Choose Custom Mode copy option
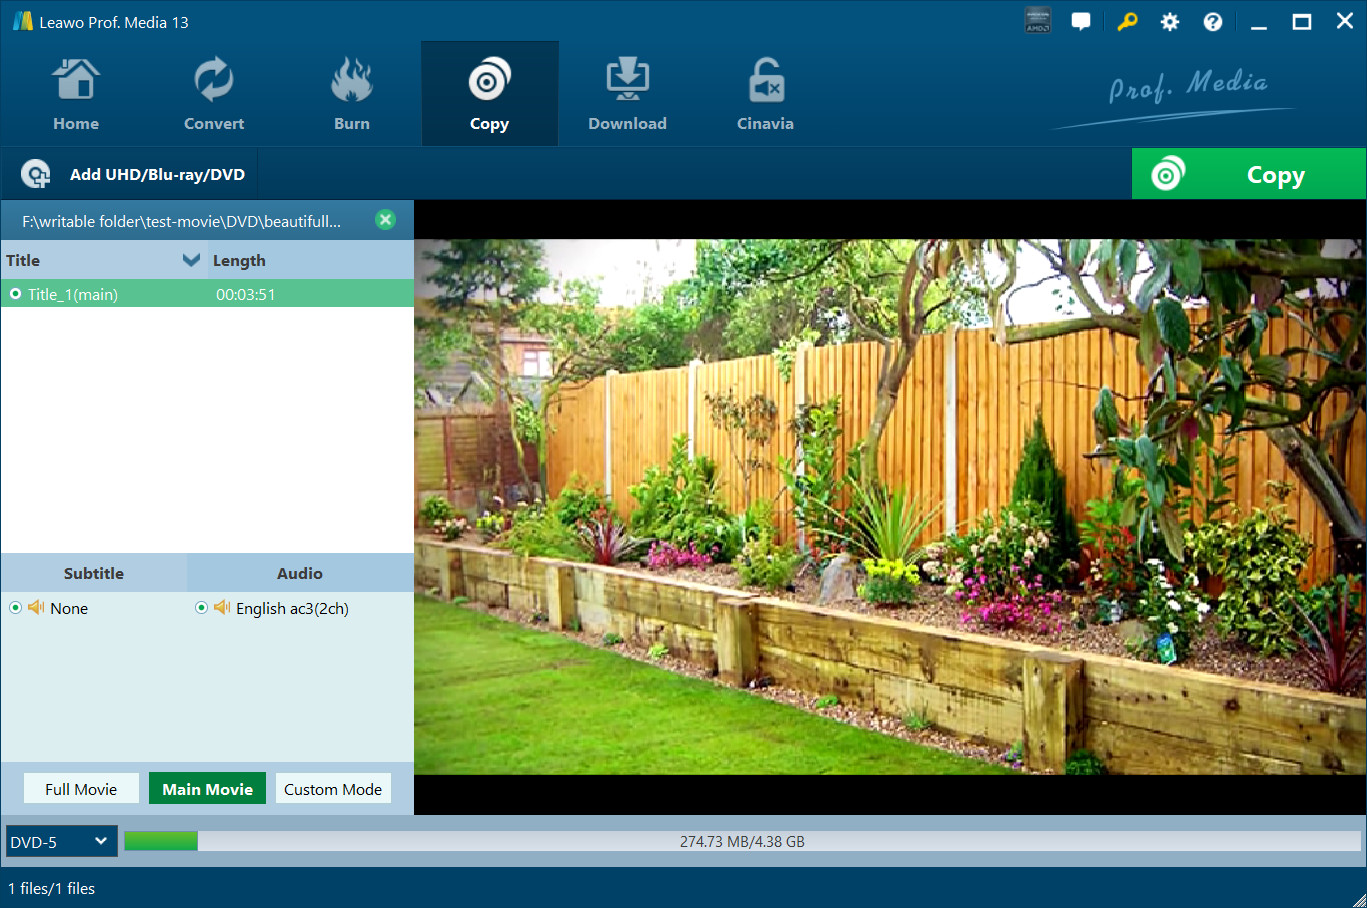 tap(333, 789)
